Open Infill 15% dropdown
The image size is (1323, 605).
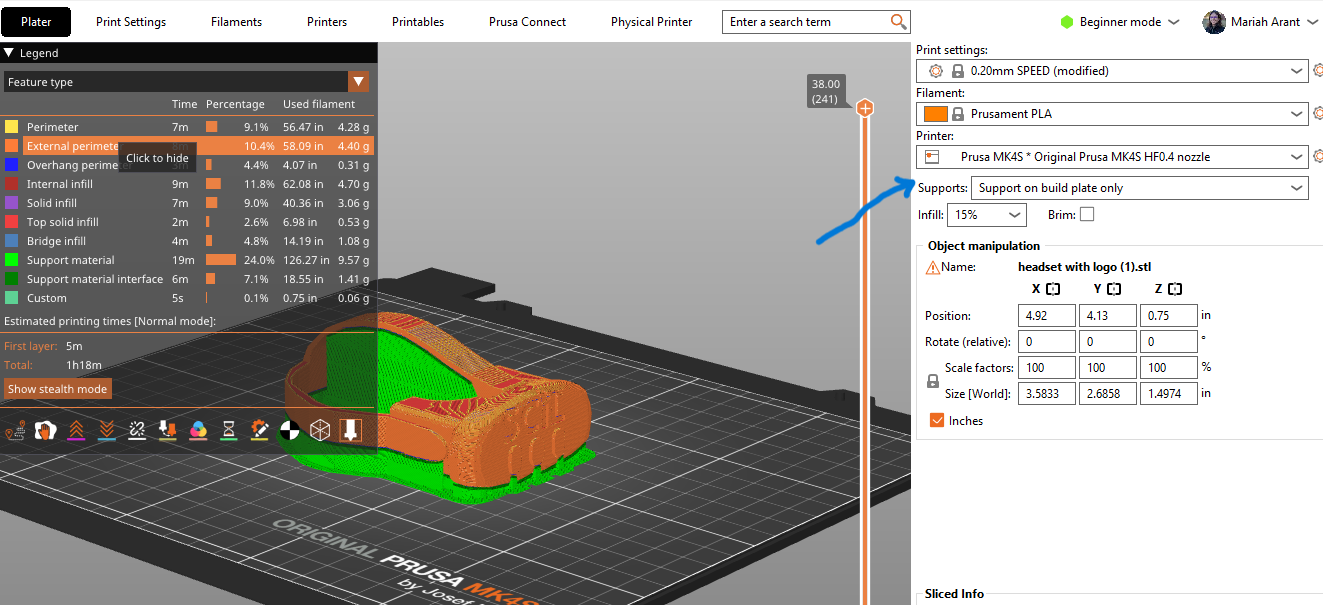tap(986, 214)
